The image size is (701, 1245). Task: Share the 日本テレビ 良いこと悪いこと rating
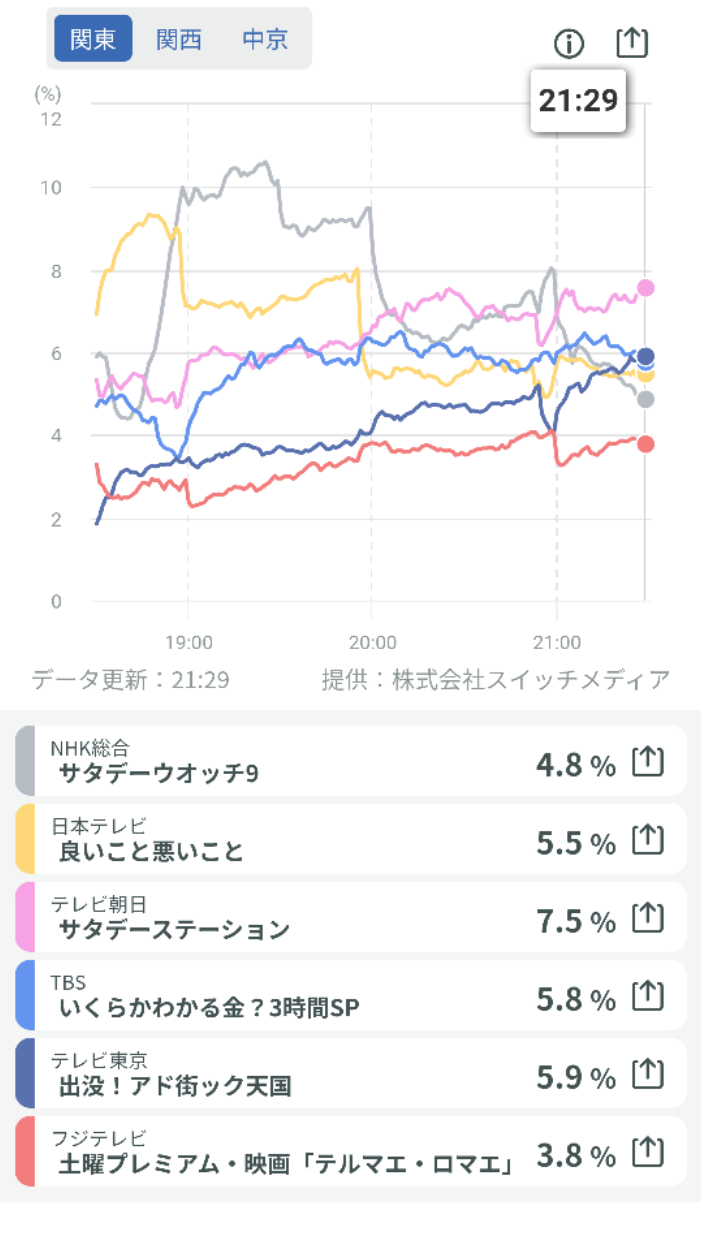pyautogui.click(x=648, y=840)
